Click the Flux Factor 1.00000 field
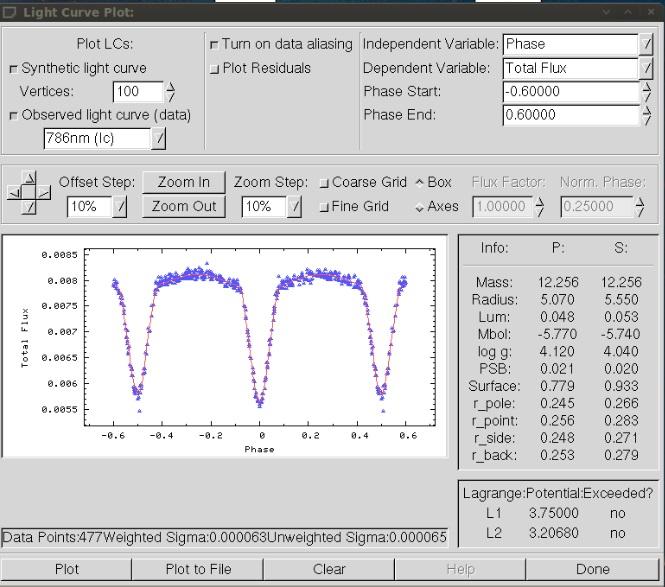Screen dimensions: 665x587 tap(503, 207)
